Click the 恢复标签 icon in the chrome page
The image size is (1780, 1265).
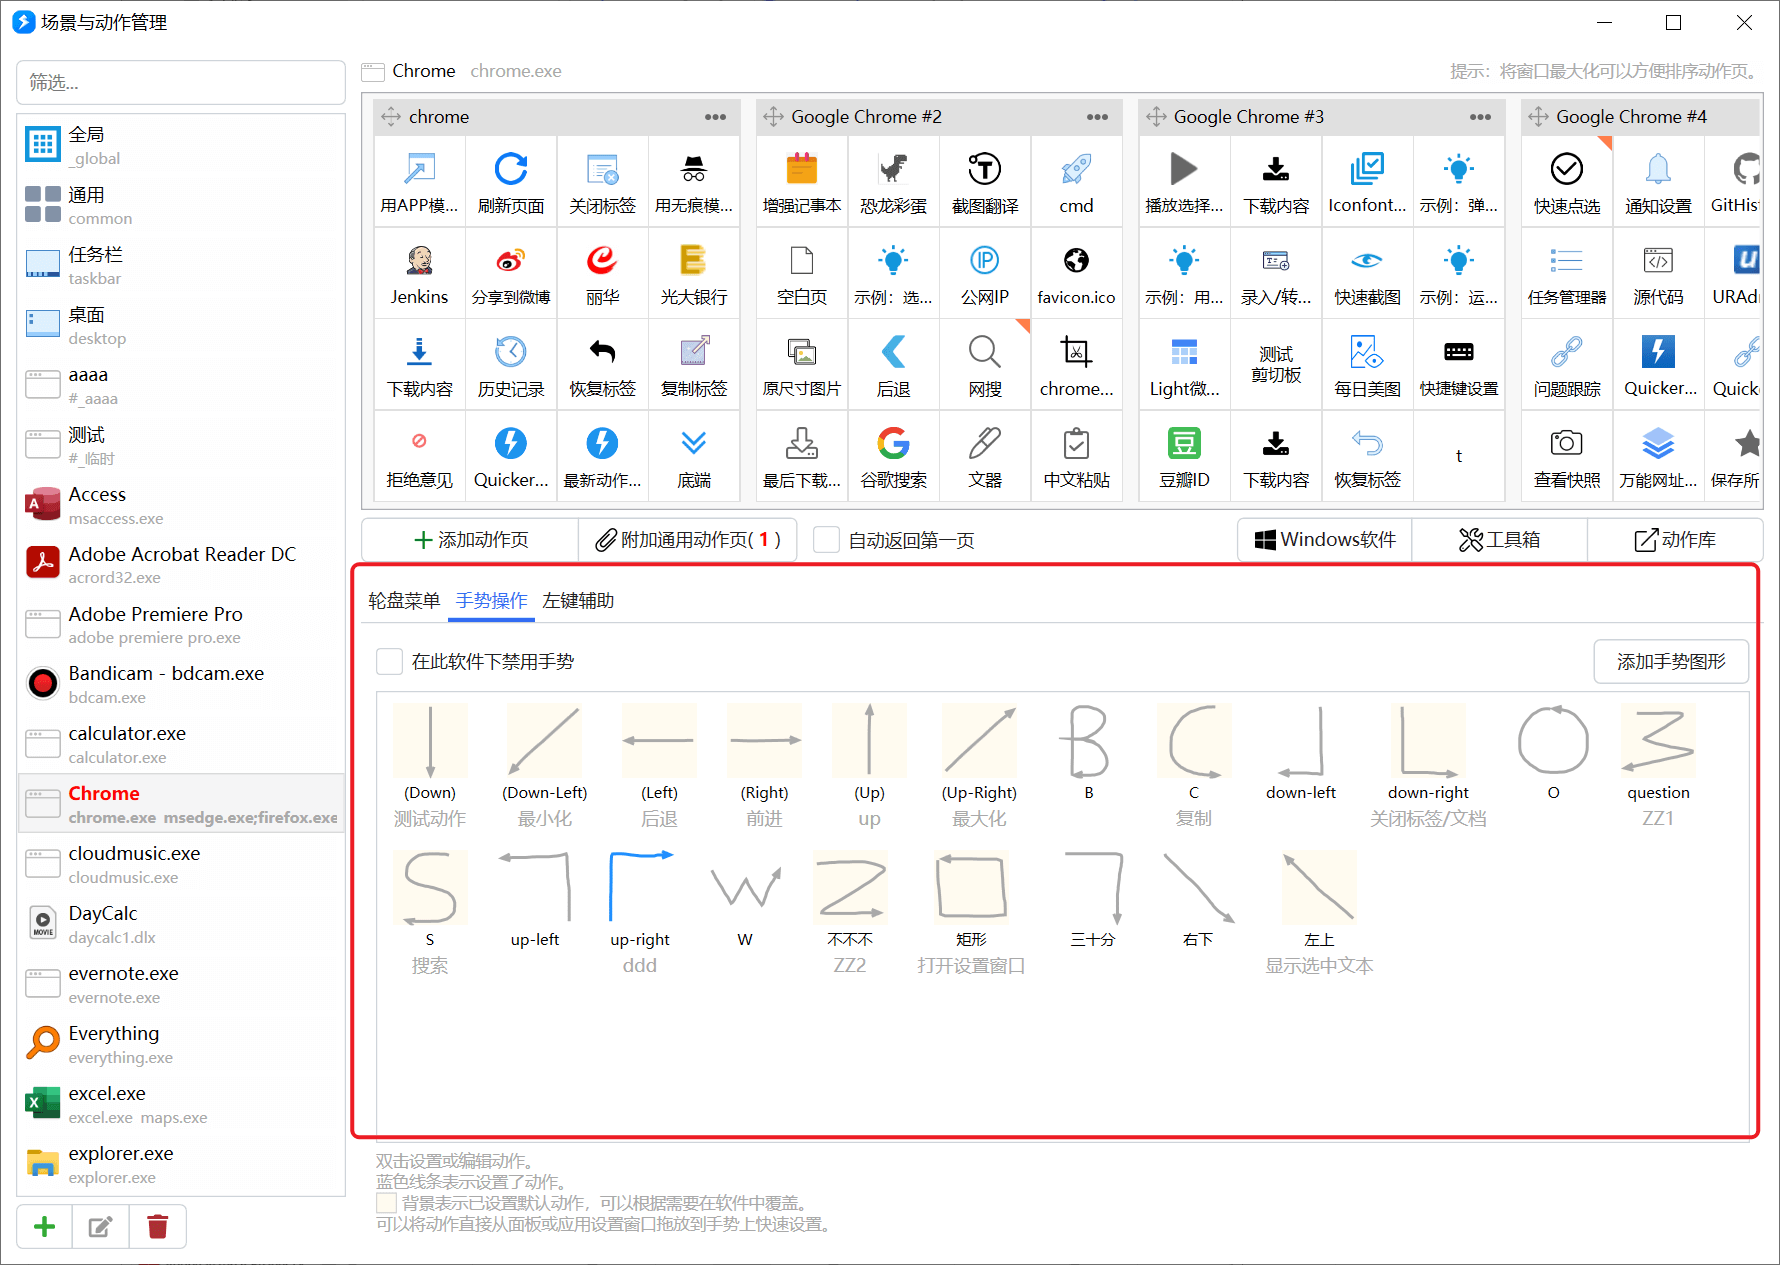[602, 352]
